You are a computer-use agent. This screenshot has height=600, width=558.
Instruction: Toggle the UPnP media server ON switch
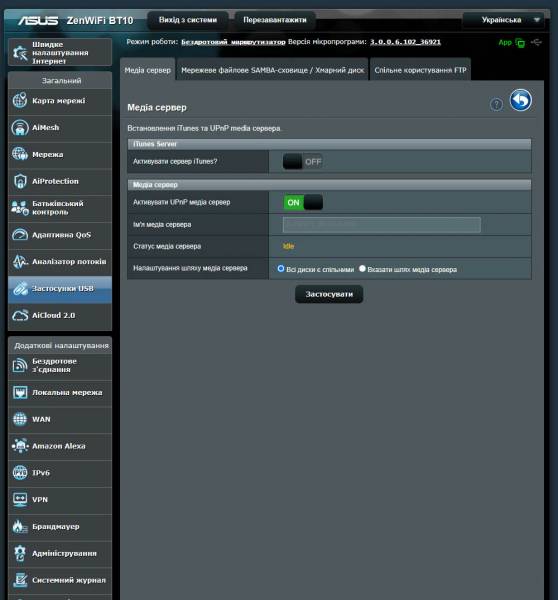tap(303, 202)
